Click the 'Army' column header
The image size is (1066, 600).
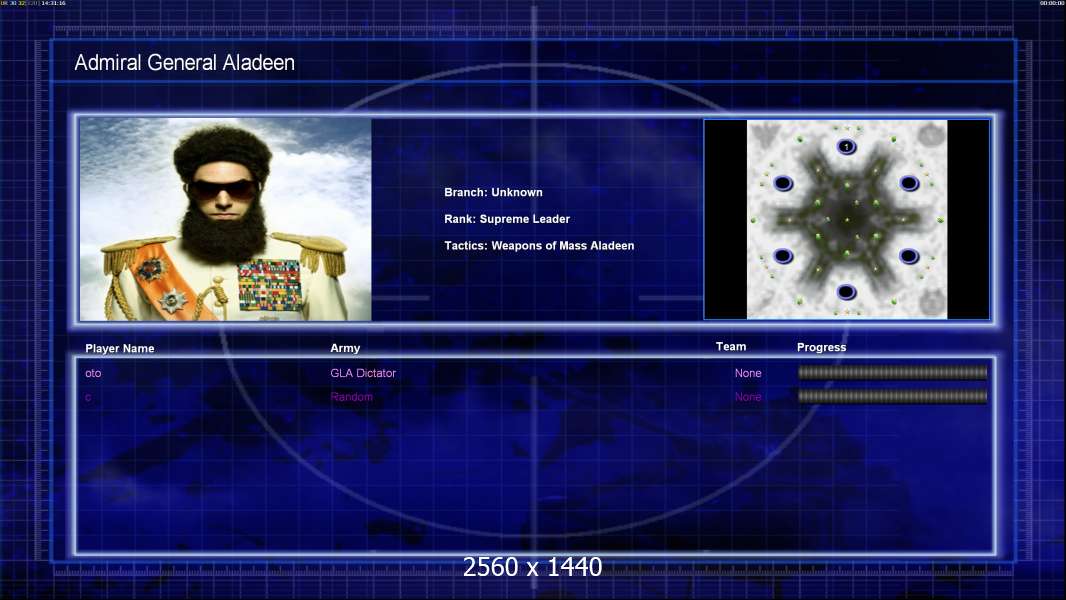pos(345,348)
